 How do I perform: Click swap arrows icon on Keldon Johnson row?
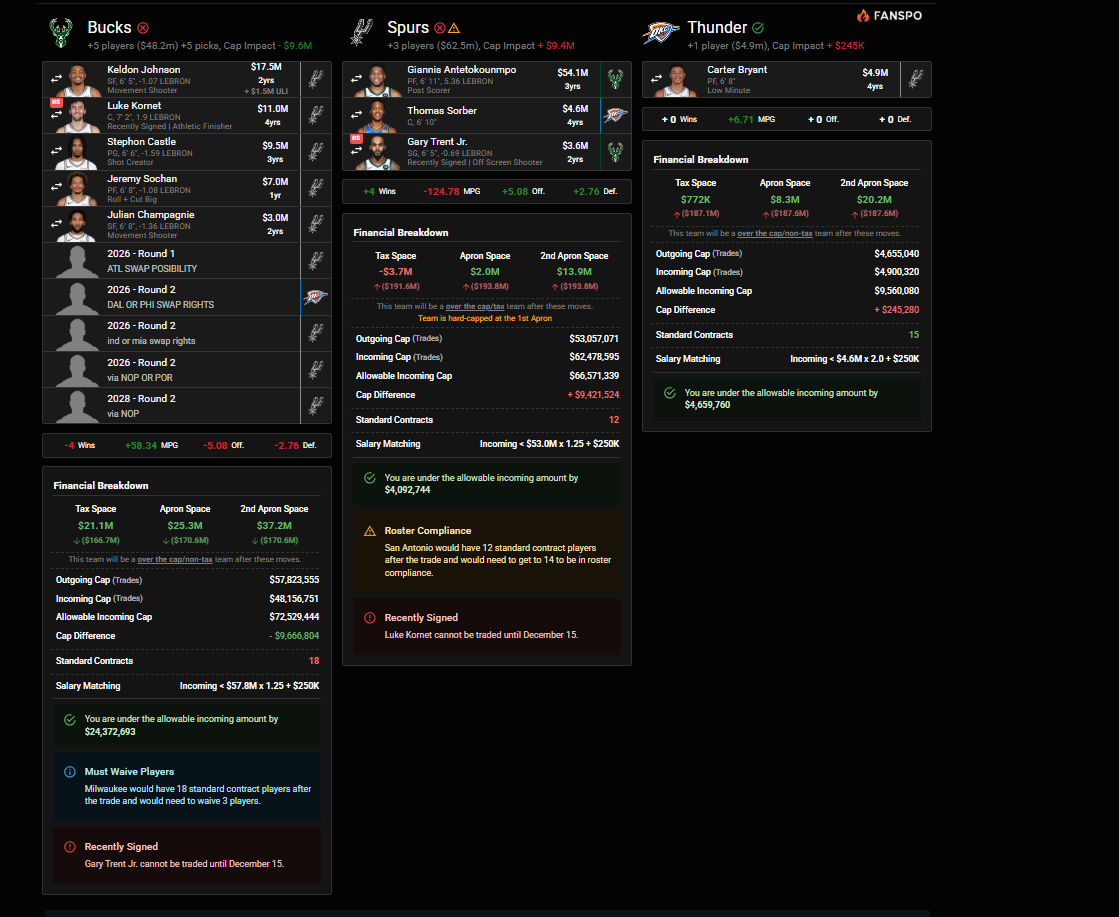coord(56,79)
